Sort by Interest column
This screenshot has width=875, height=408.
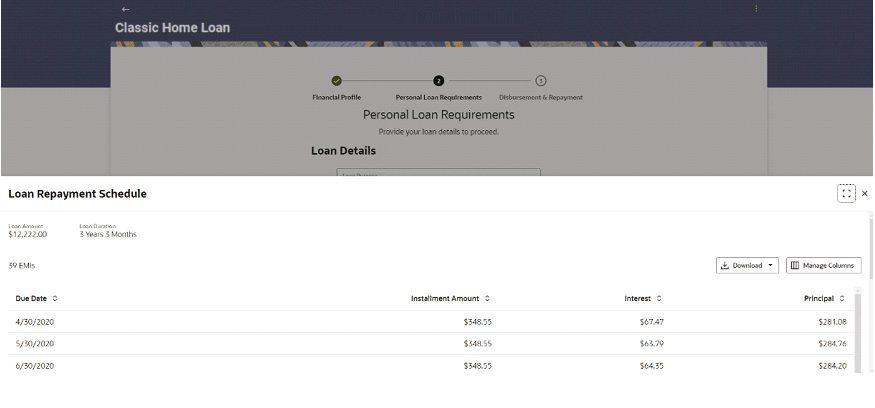coord(658,299)
